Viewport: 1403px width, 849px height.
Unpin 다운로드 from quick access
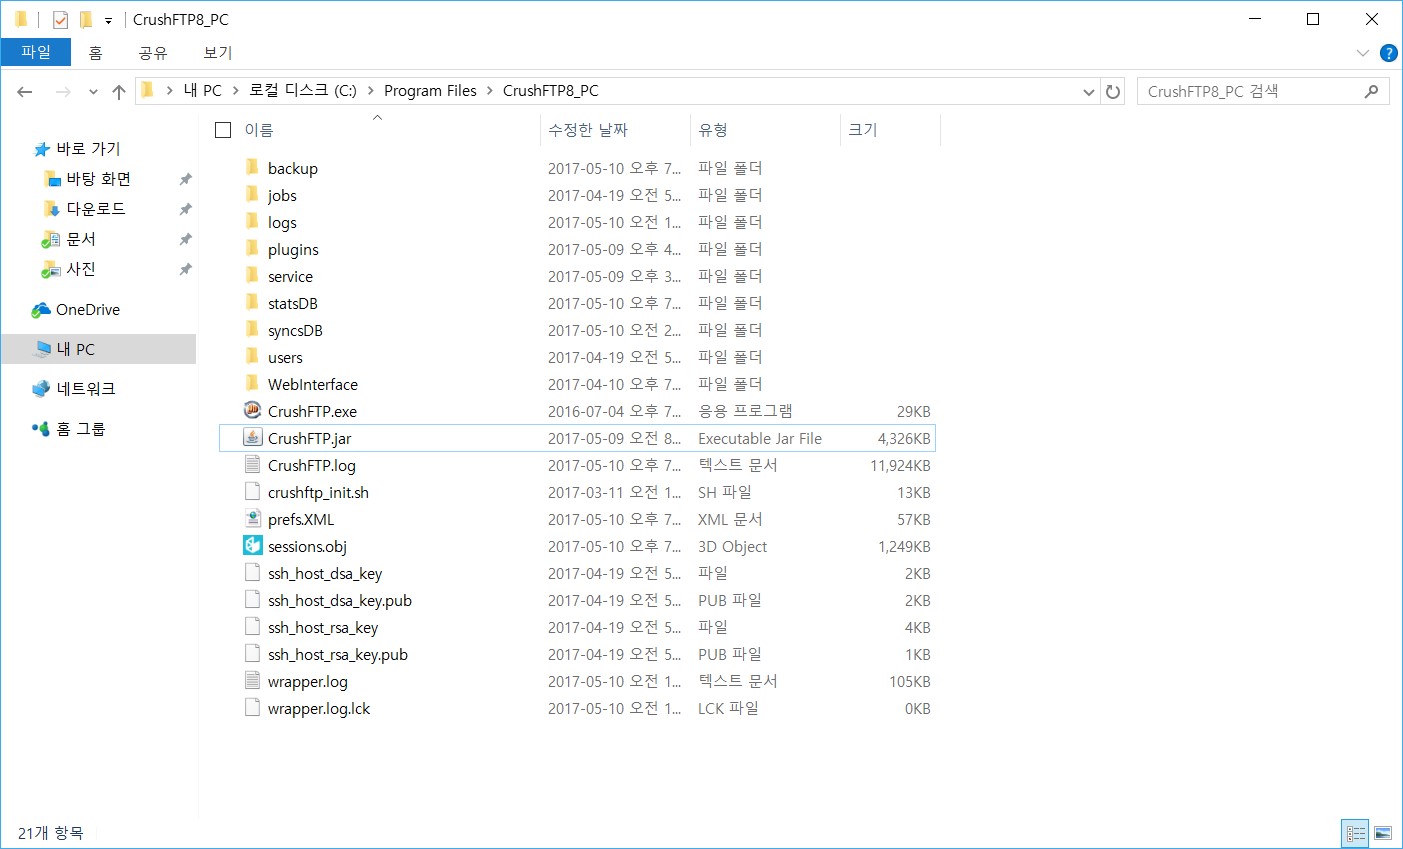click(185, 209)
